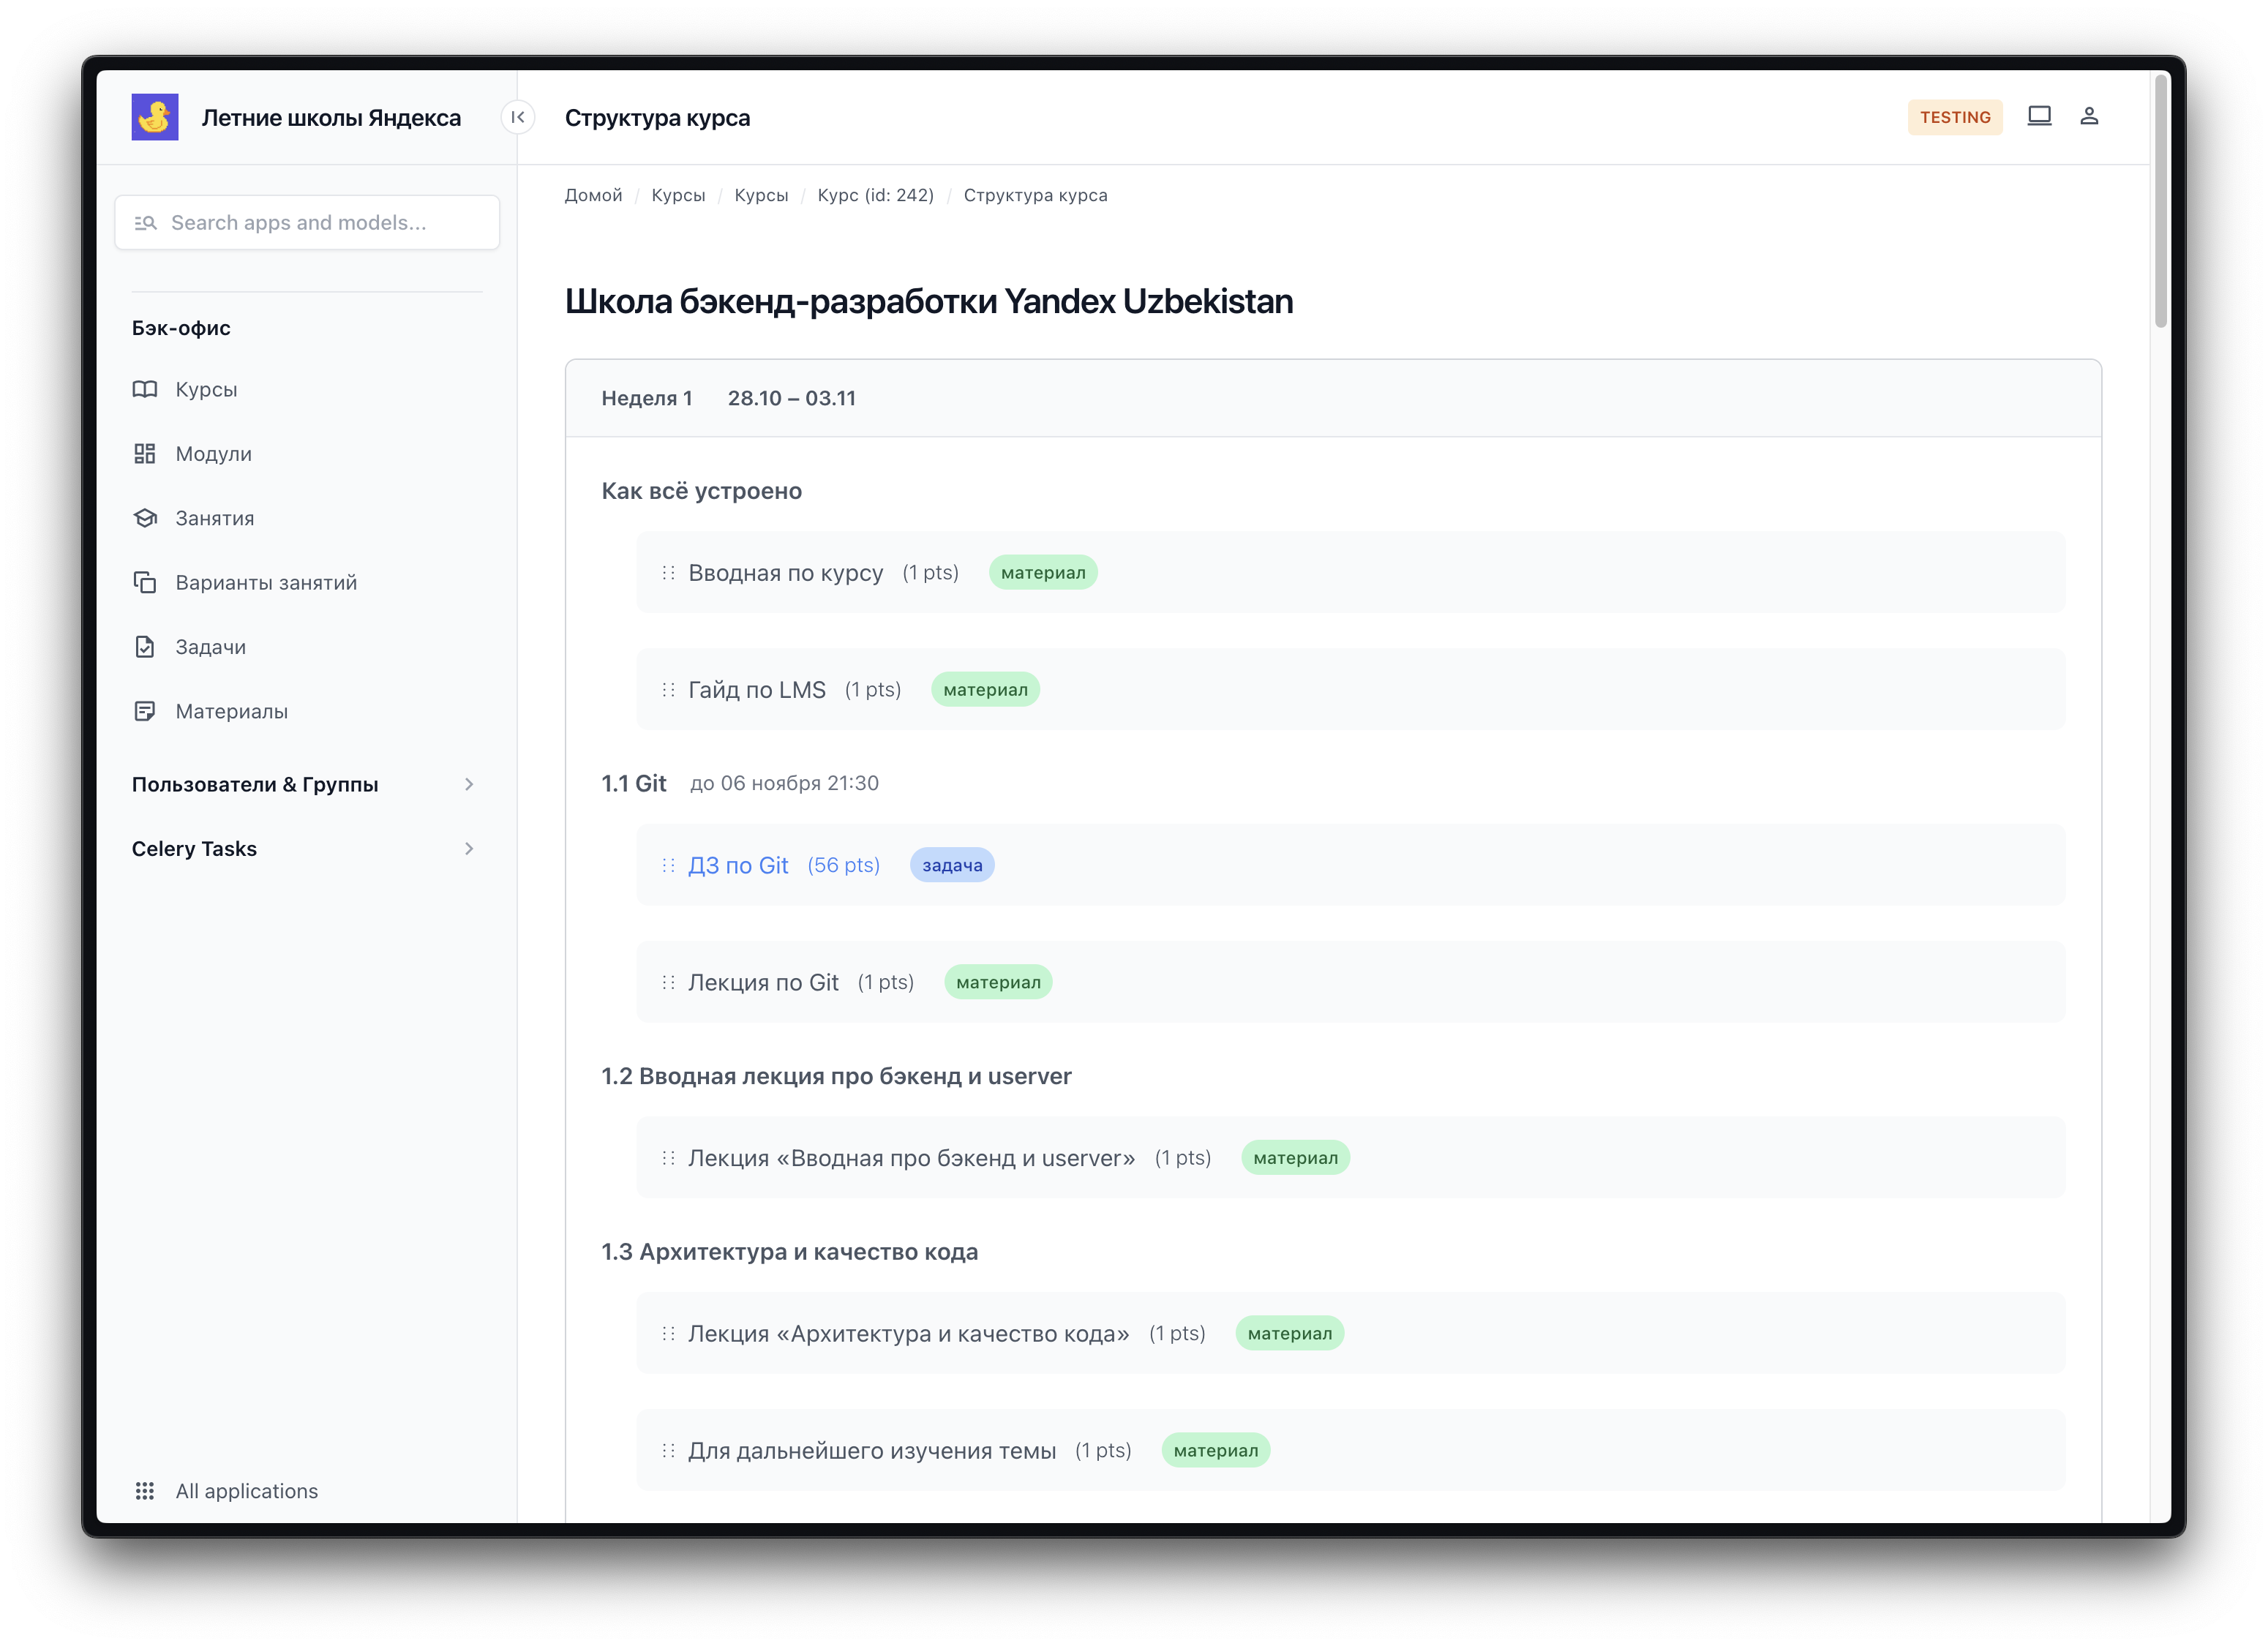Click the apps grid icon near All applications

145,1491
